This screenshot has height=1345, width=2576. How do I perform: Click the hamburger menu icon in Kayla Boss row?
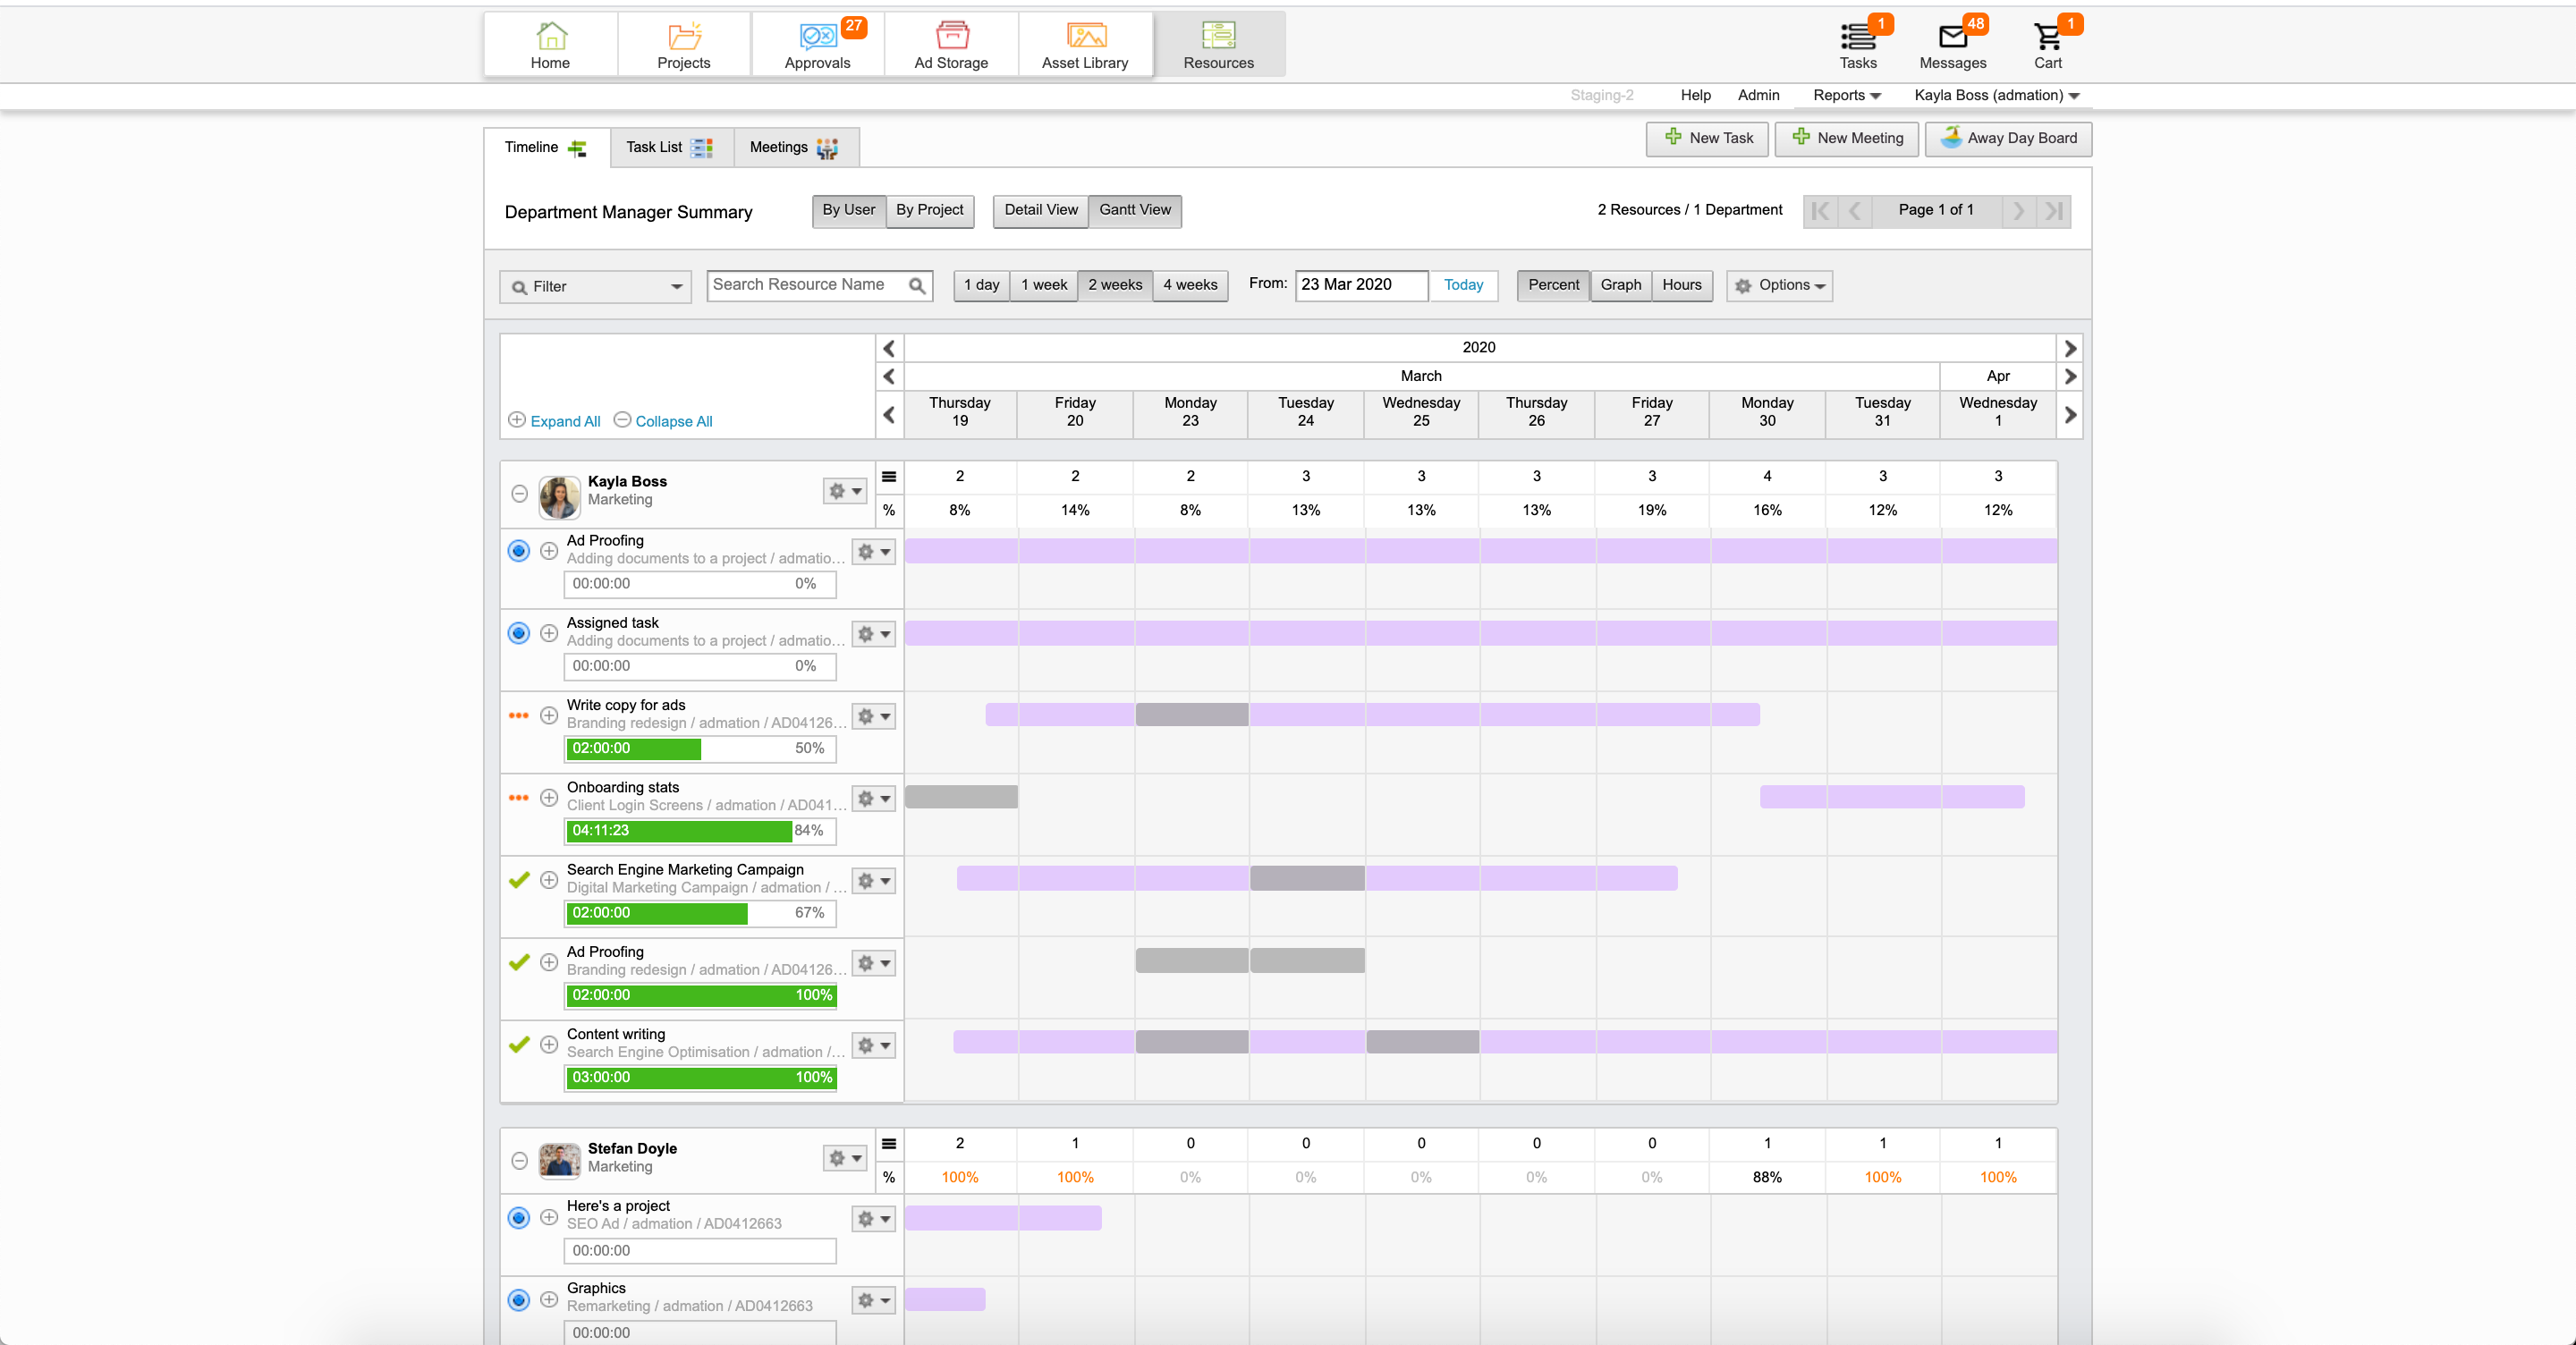coord(889,477)
